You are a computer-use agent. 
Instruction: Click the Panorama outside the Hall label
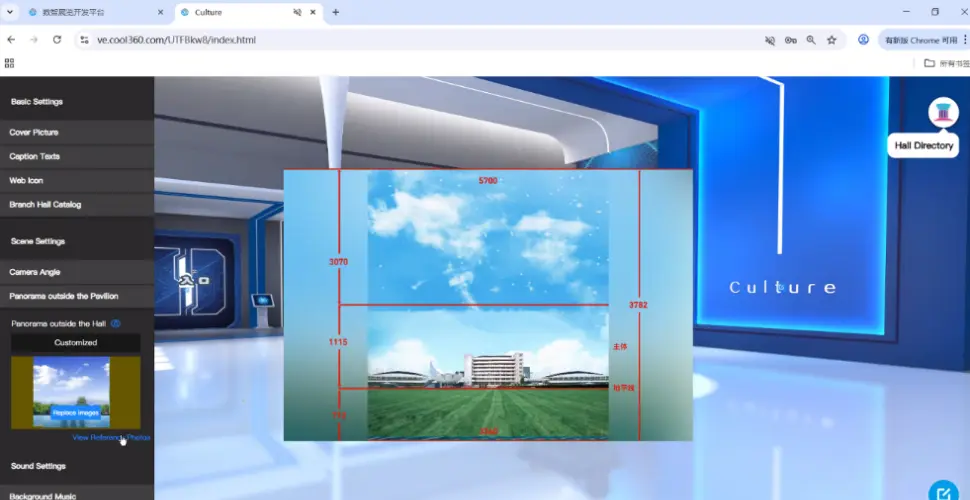[59, 324]
